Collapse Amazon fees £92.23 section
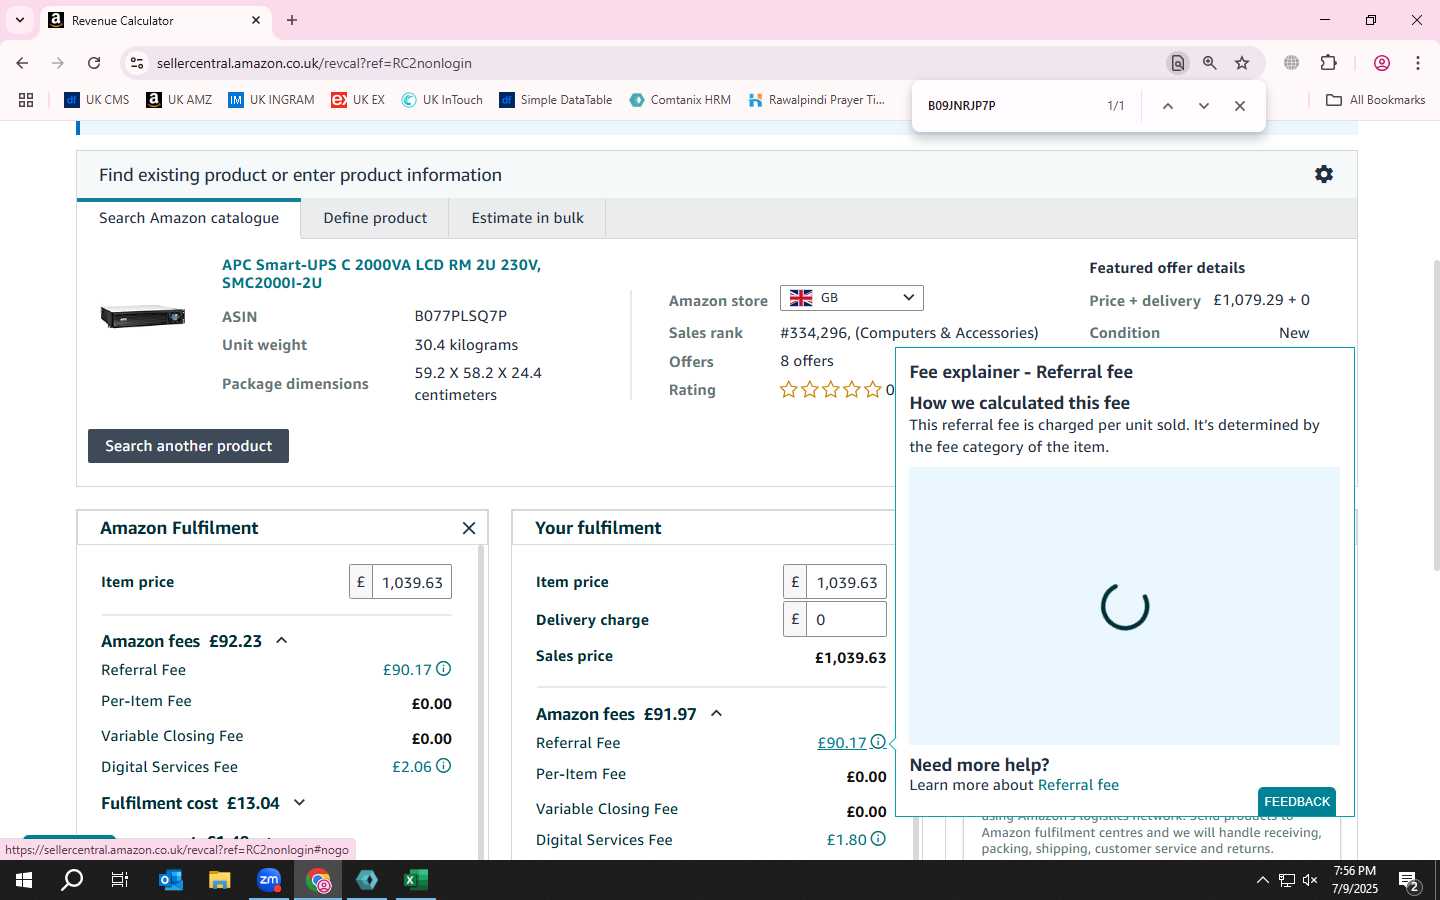The image size is (1440, 900). (x=282, y=640)
